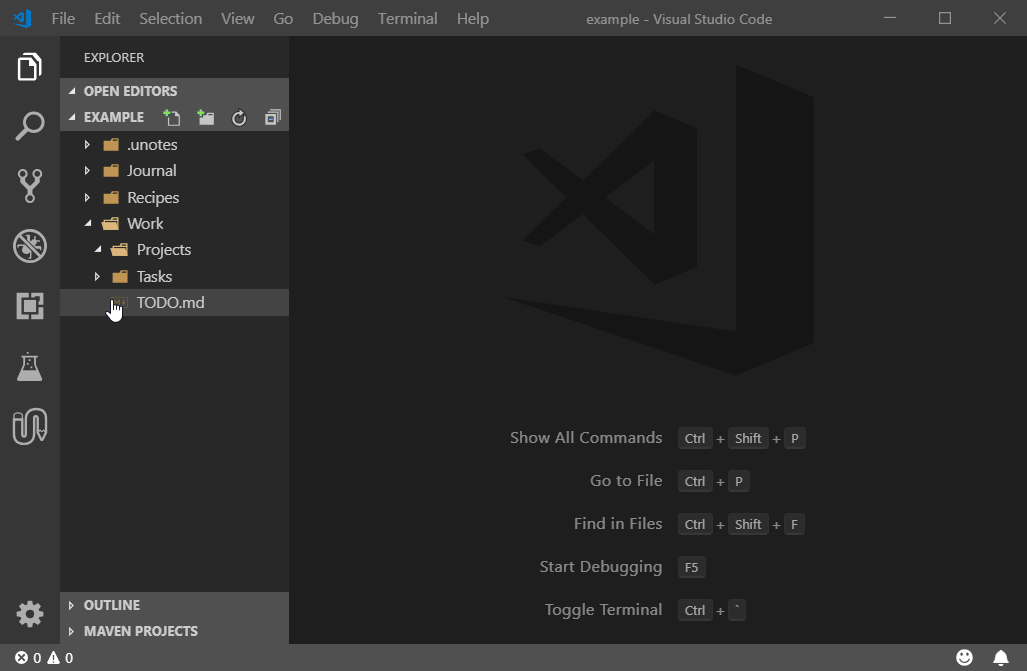
Task: Select the Recipes folder label
Action: [153, 197]
